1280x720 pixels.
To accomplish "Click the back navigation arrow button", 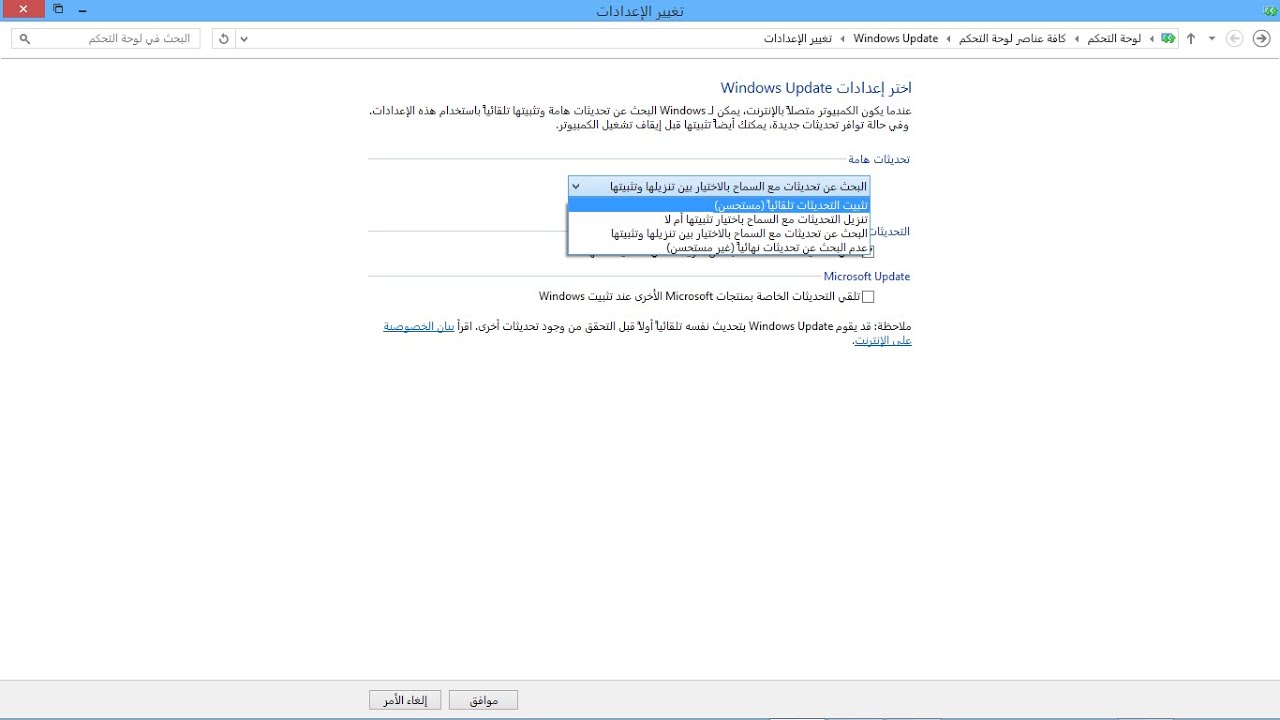I will coord(1262,38).
